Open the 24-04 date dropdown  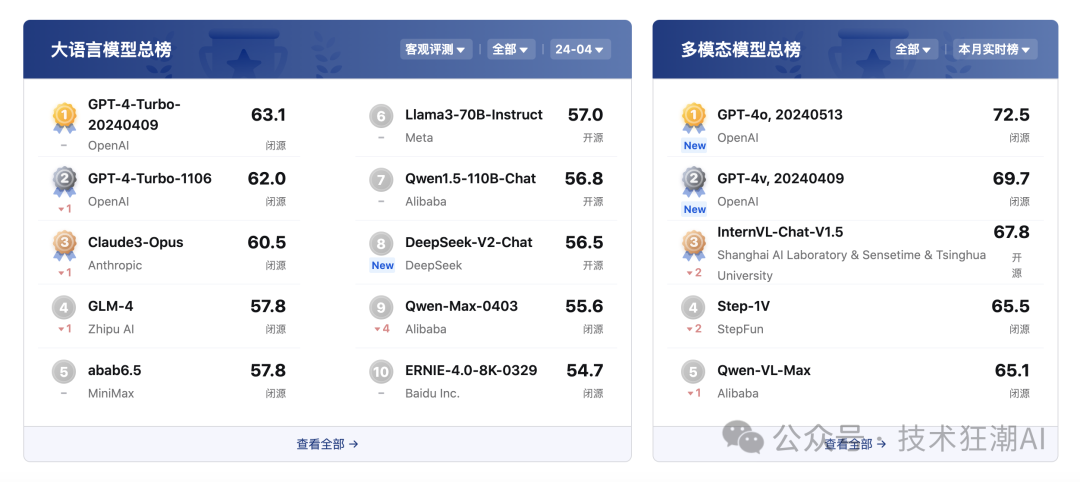point(580,49)
